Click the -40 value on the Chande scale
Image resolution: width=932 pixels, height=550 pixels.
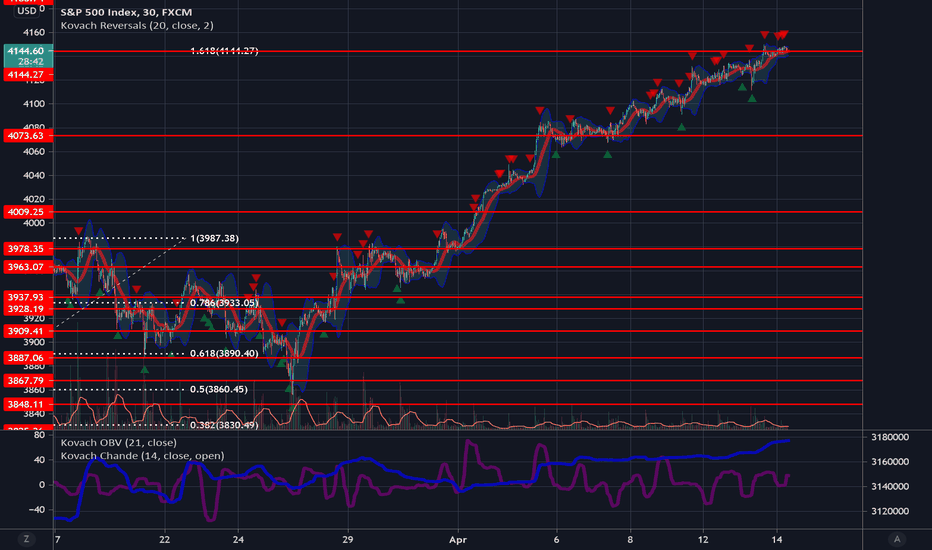tap(37, 510)
